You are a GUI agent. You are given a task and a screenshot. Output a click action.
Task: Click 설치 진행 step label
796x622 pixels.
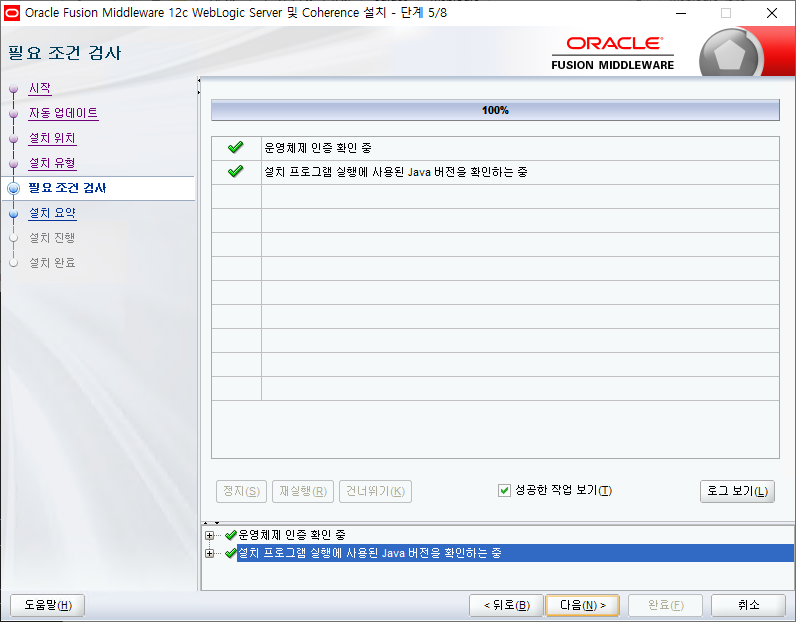click(x=52, y=238)
